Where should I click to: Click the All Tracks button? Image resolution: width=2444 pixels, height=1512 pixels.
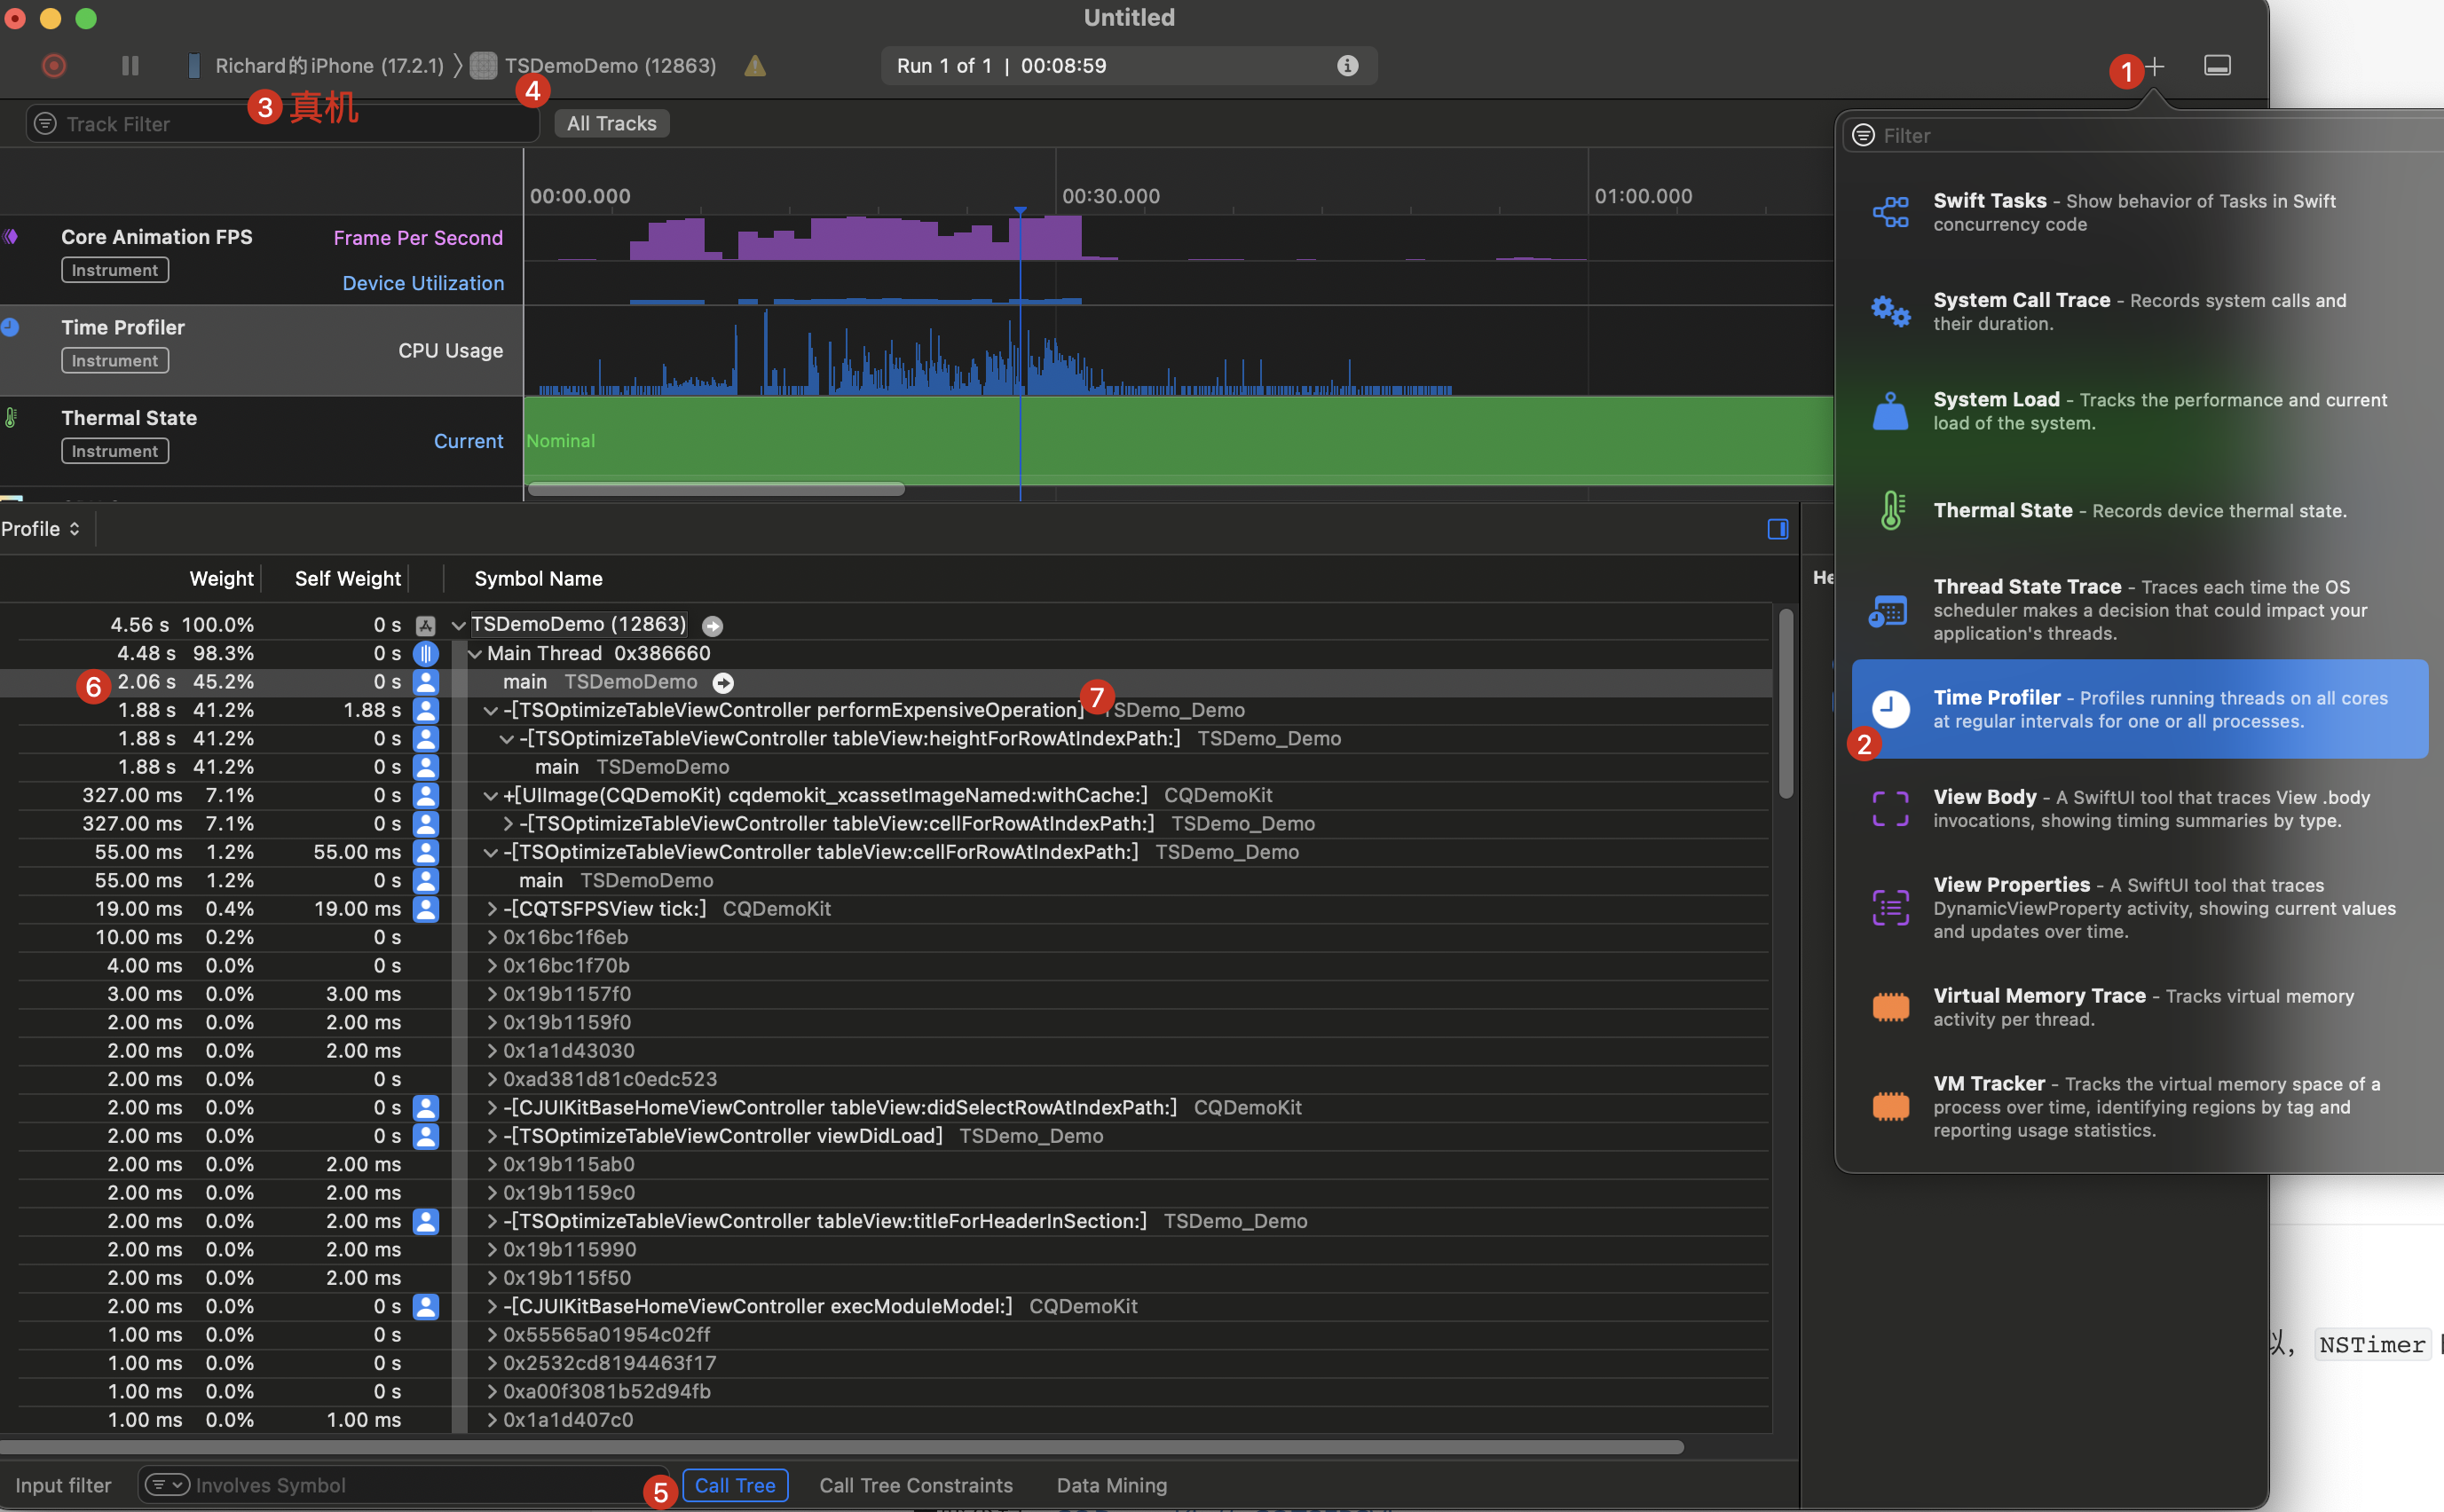612,124
